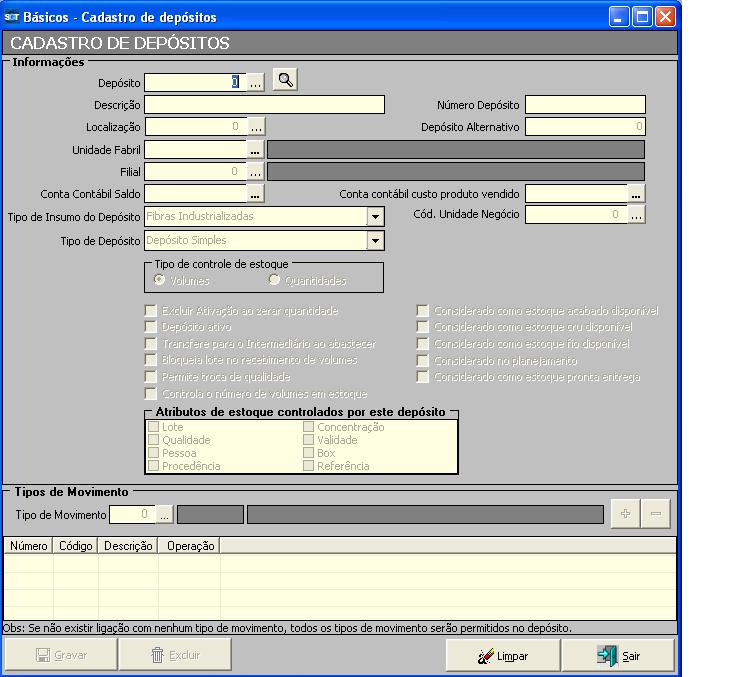This screenshot has width=756, height=677.
Task: Select the Volumes radio button
Action: 160,280
